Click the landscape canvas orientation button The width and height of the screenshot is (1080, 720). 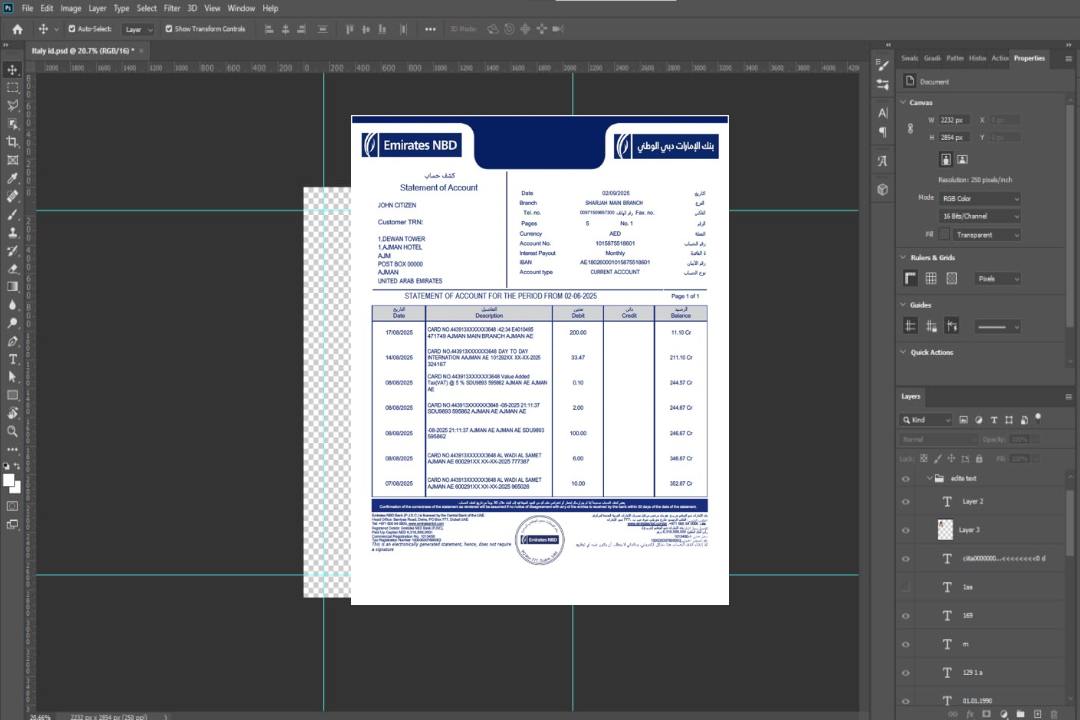point(962,160)
